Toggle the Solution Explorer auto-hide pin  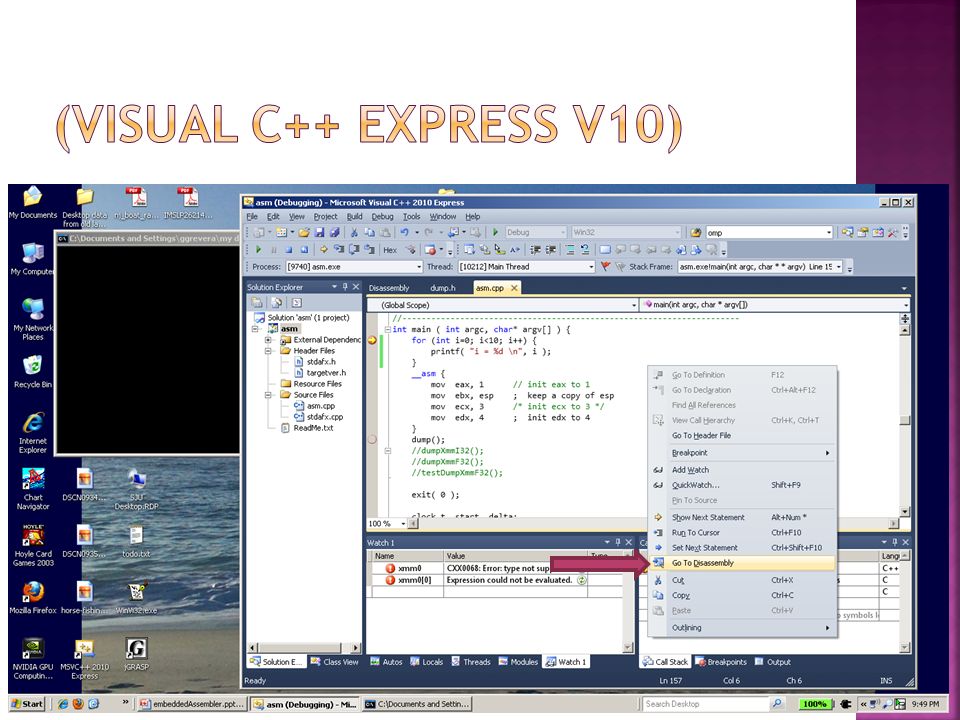pyautogui.click(x=345, y=287)
